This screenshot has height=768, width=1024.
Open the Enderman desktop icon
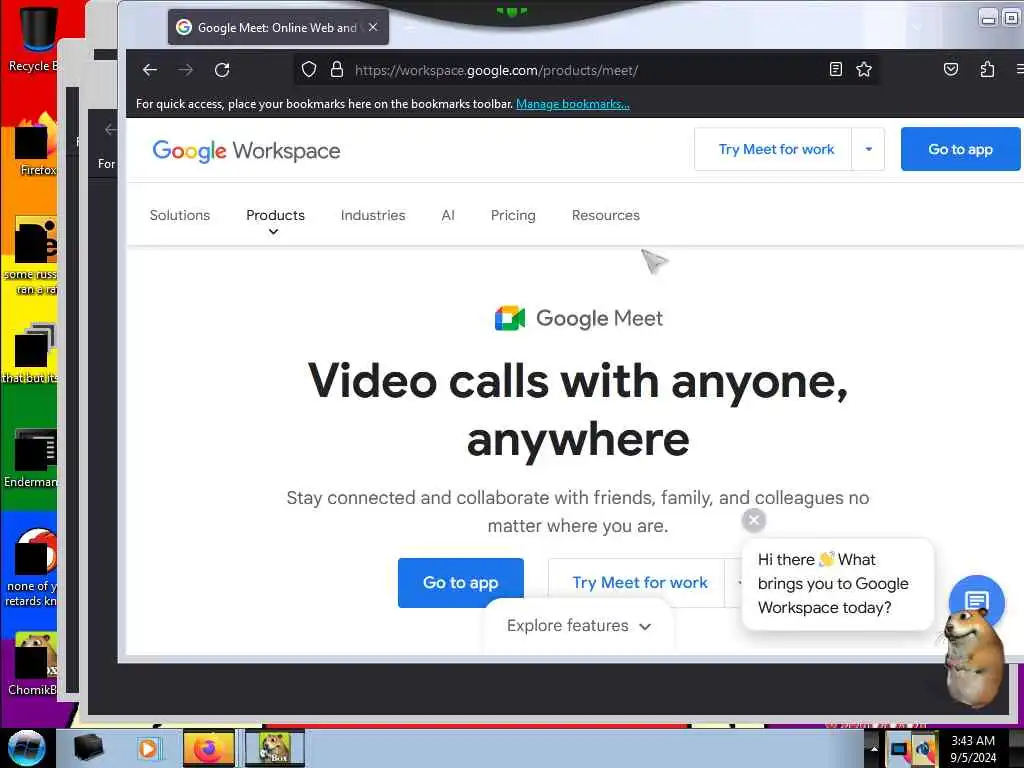(x=31, y=458)
